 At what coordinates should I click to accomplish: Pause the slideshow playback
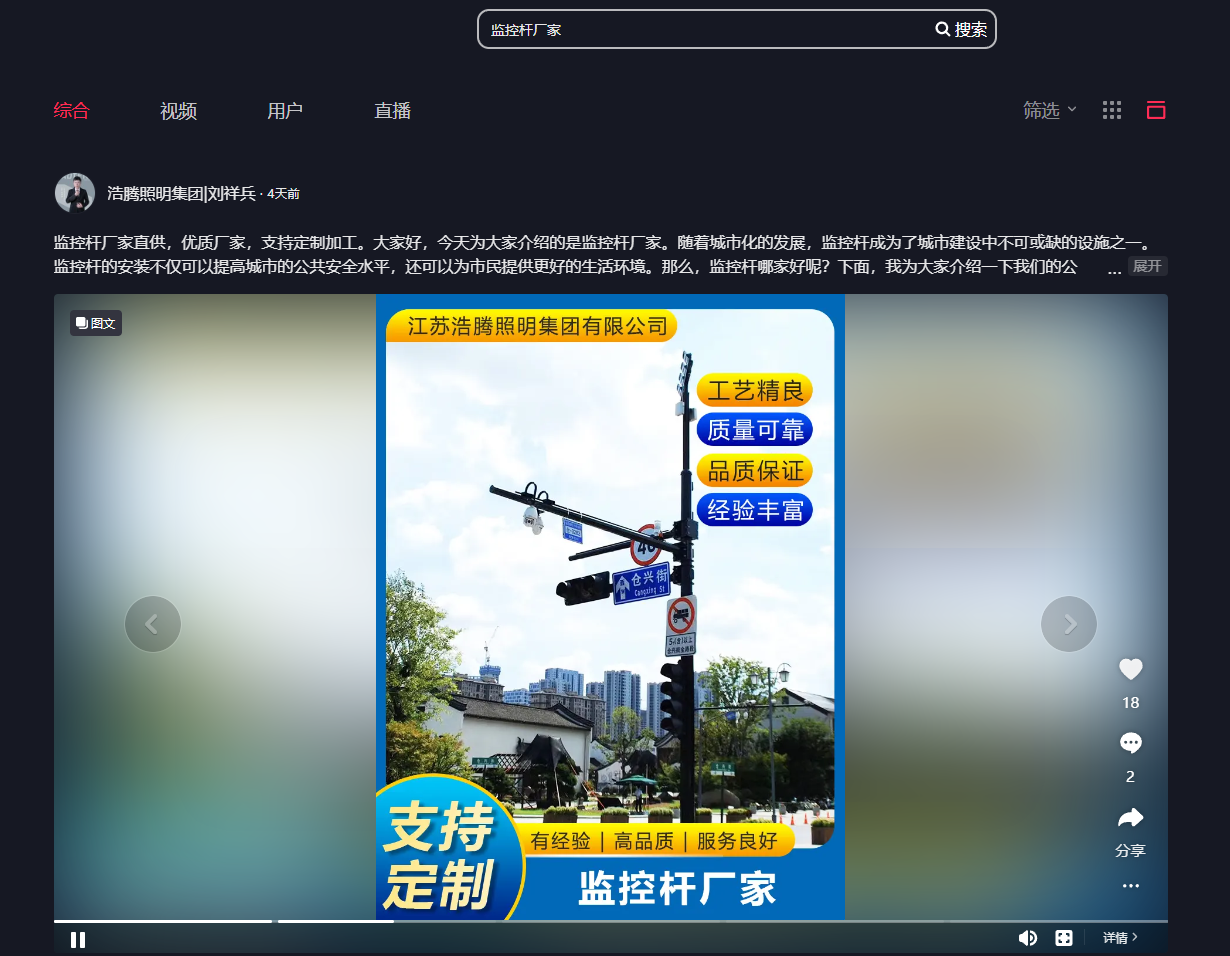click(78, 939)
